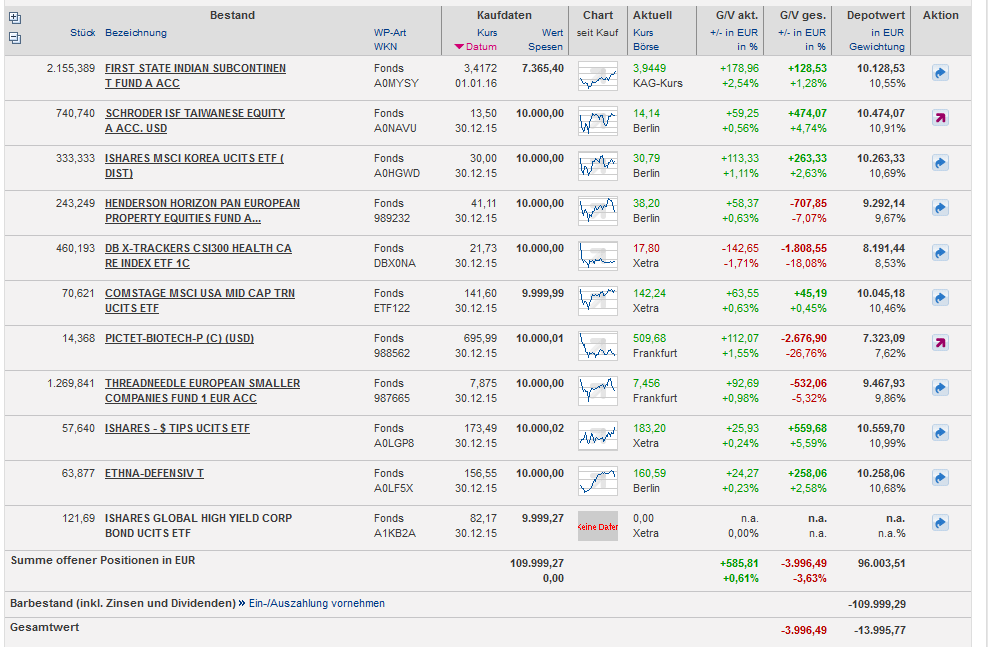Image resolution: width=988 pixels, height=647 pixels.
Task: Sort the table by Bezeichnung column
Action: tap(136, 33)
